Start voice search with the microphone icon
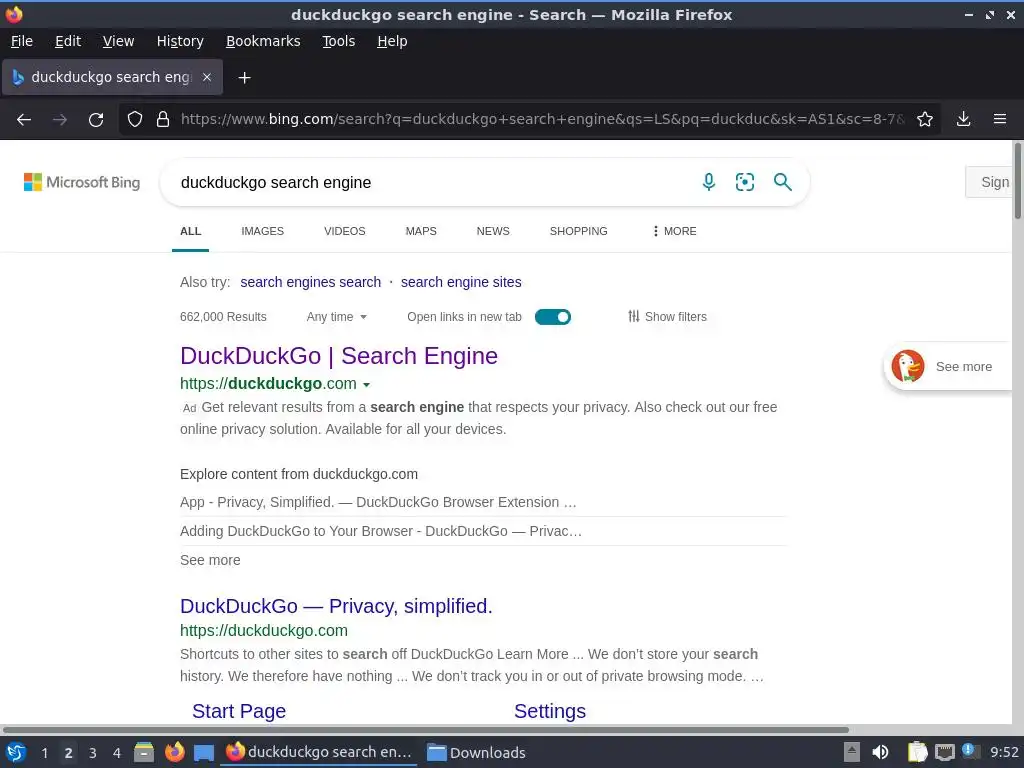Image resolution: width=1024 pixels, height=768 pixels. tap(709, 182)
